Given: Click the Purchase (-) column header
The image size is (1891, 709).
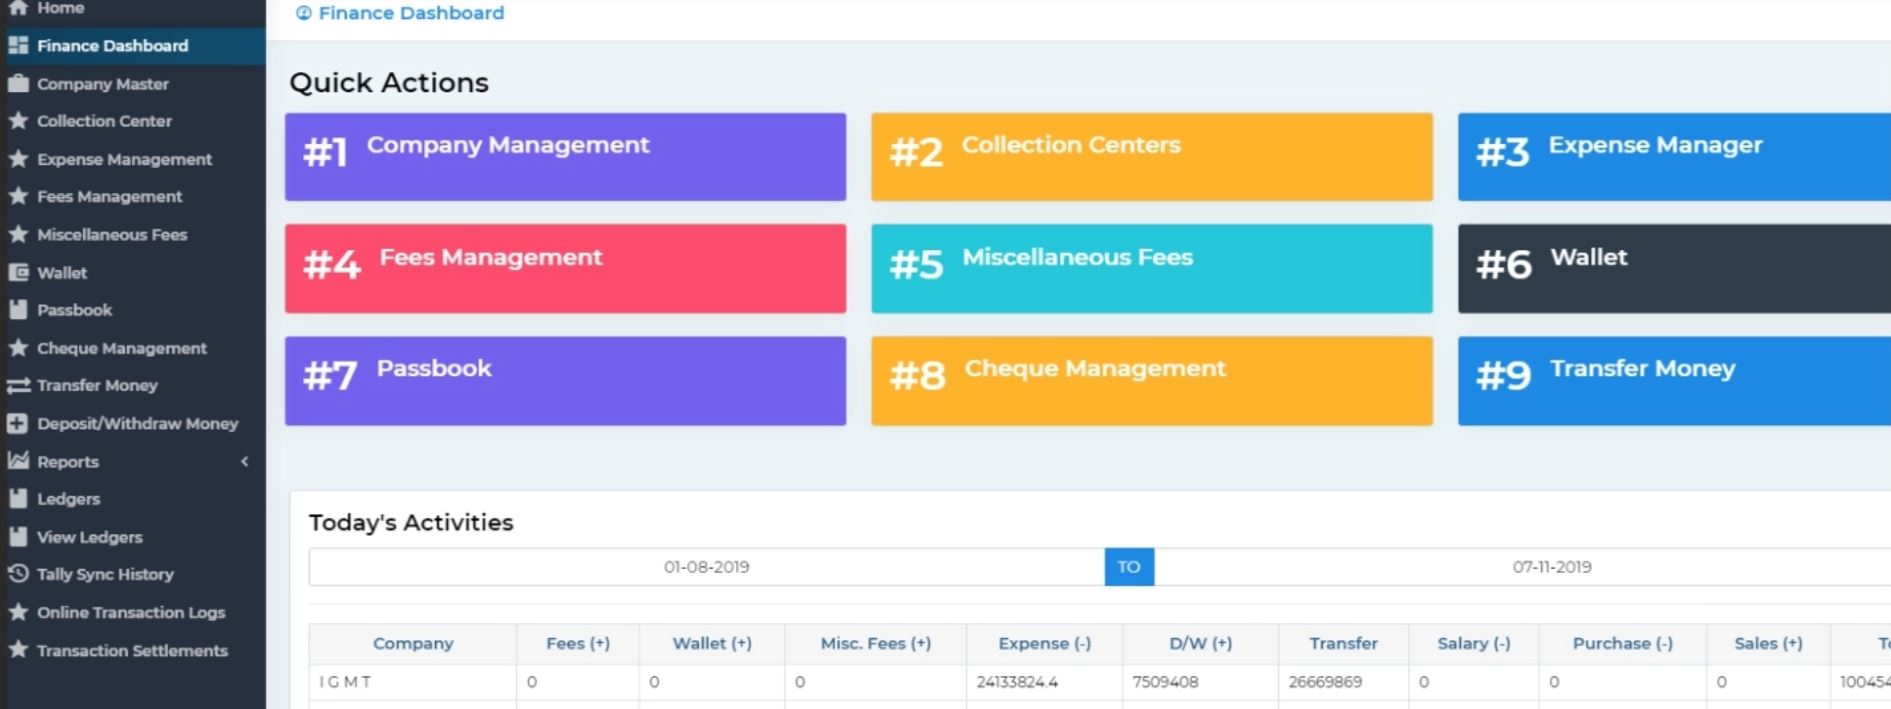Looking at the screenshot, I should (1623, 644).
